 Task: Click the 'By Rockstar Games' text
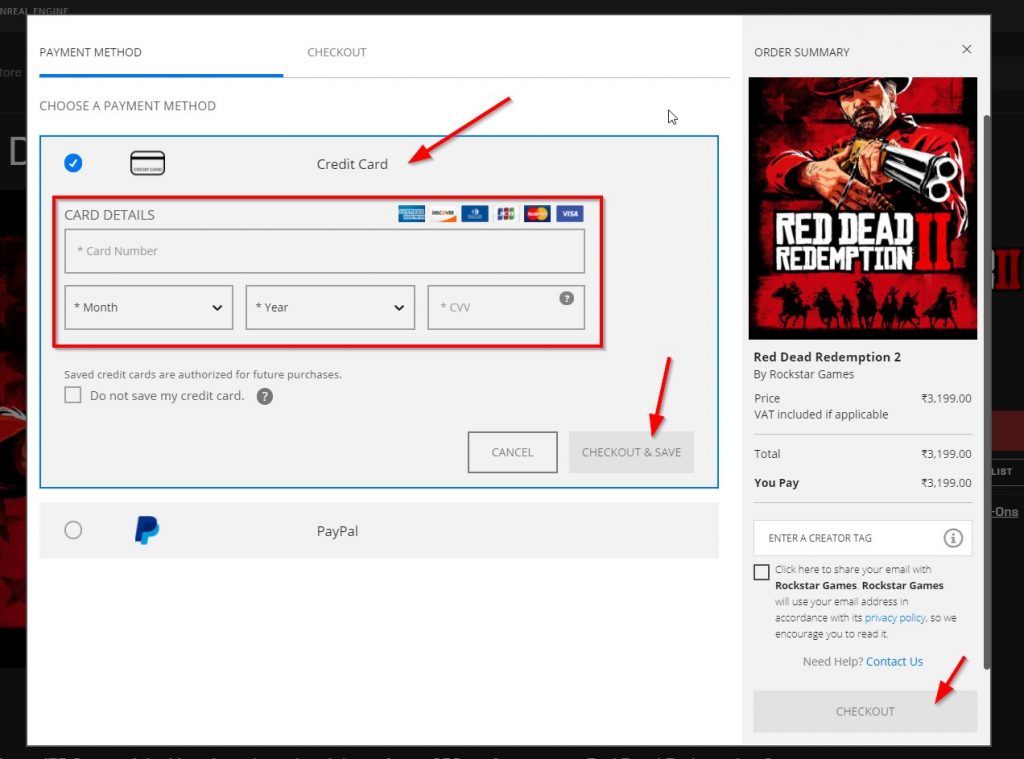(804, 374)
